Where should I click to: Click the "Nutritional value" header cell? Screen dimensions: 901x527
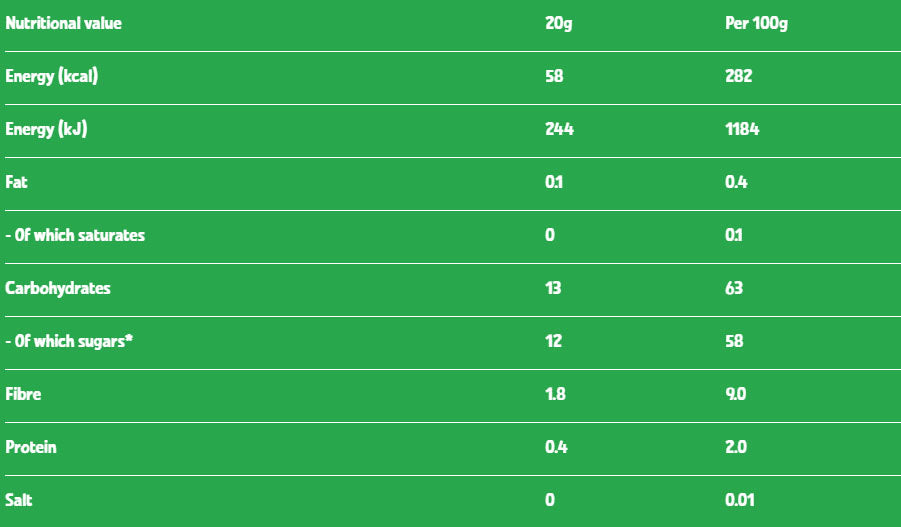tap(64, 23)
